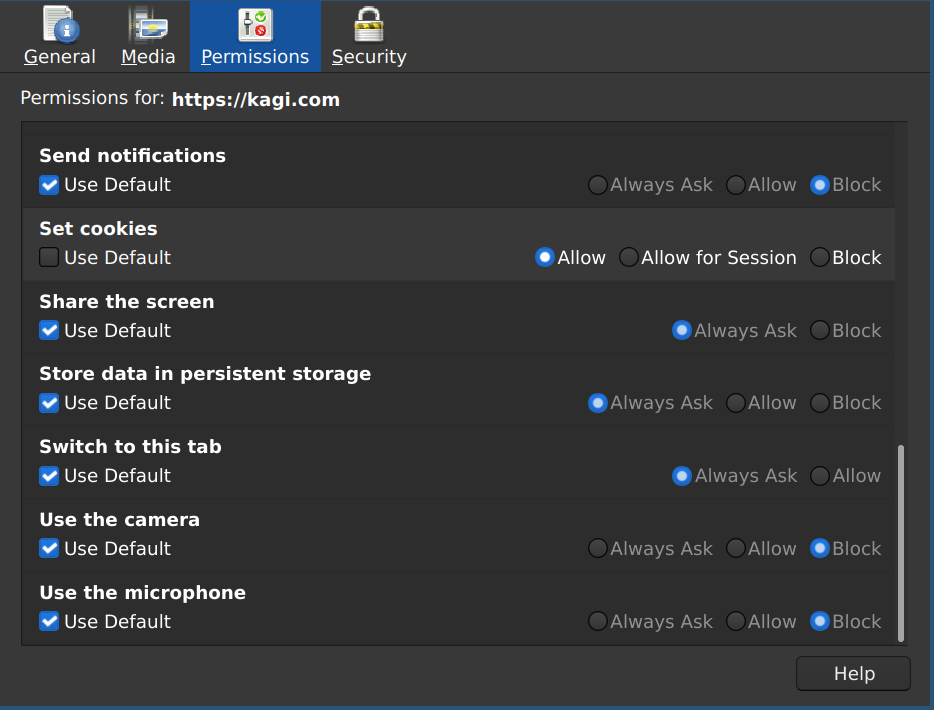Viewport: 934px width, 710px height.
Task: Uncheck Use Default for persistent storage
Action: click(x=49, y=403)
